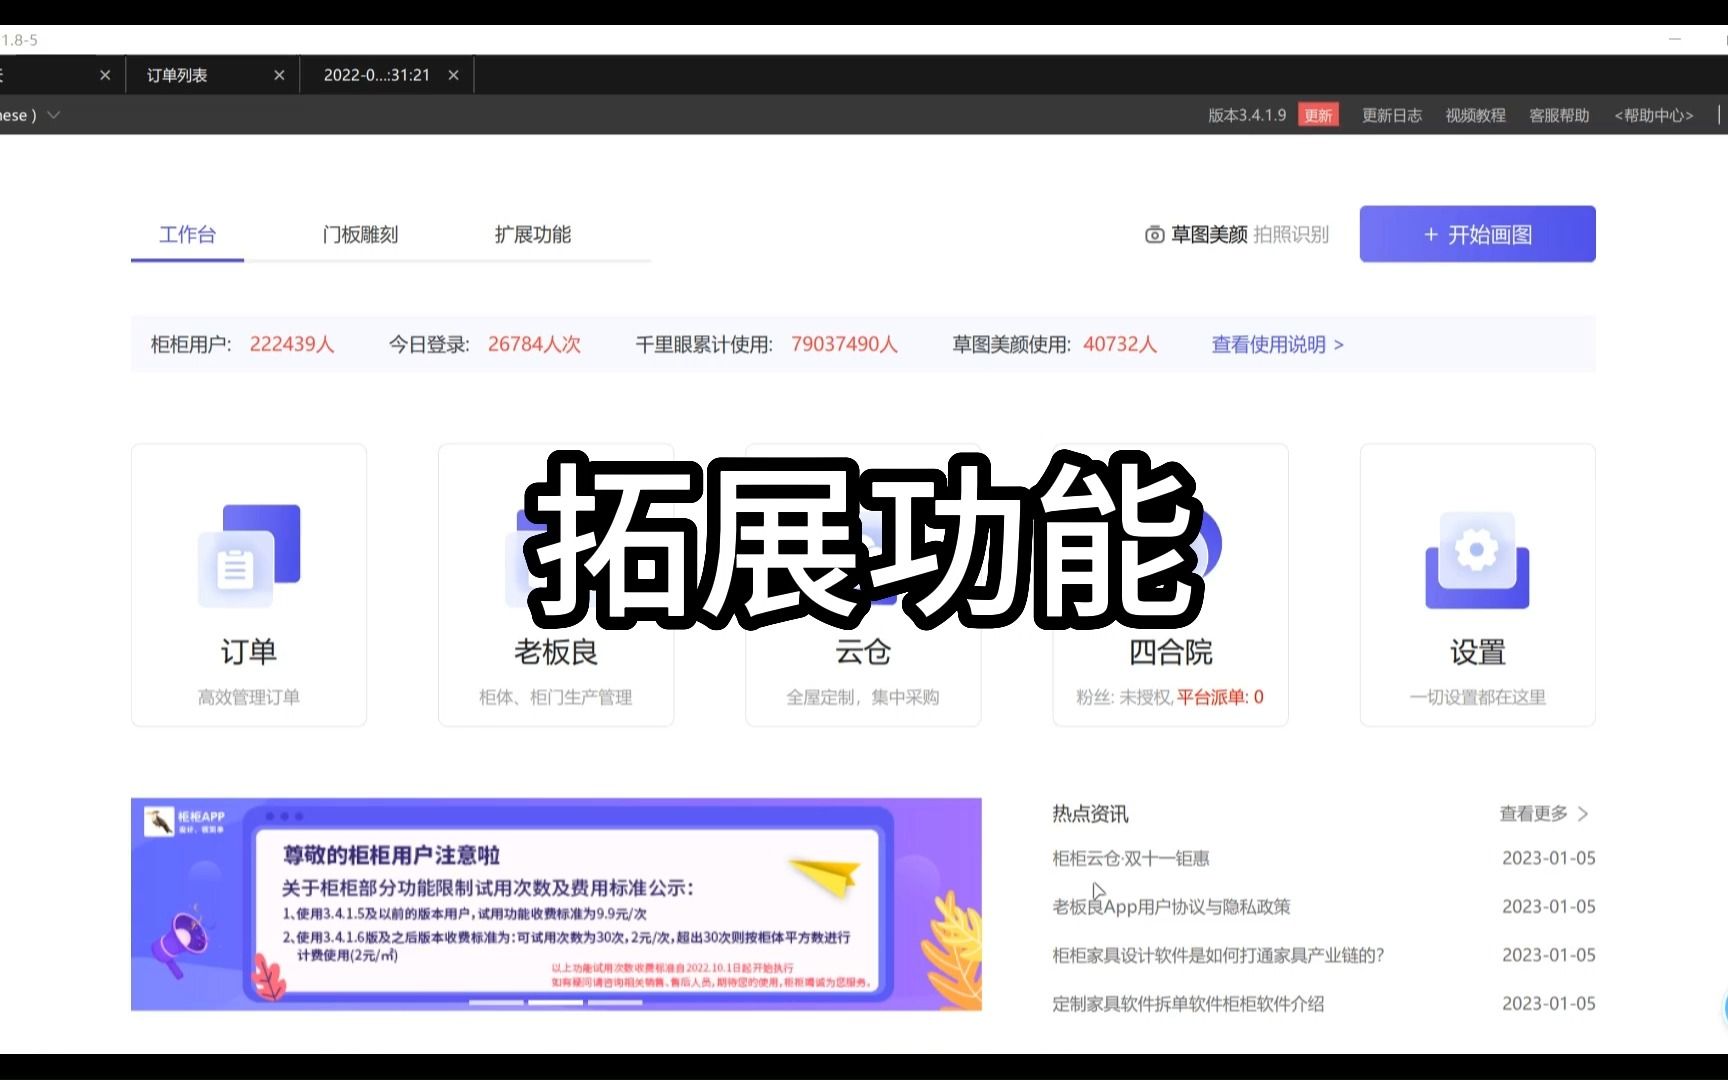The image size is (1728, 1080).
Task: Open the 订单 order management card icon
Action: [x=249, y=556]
